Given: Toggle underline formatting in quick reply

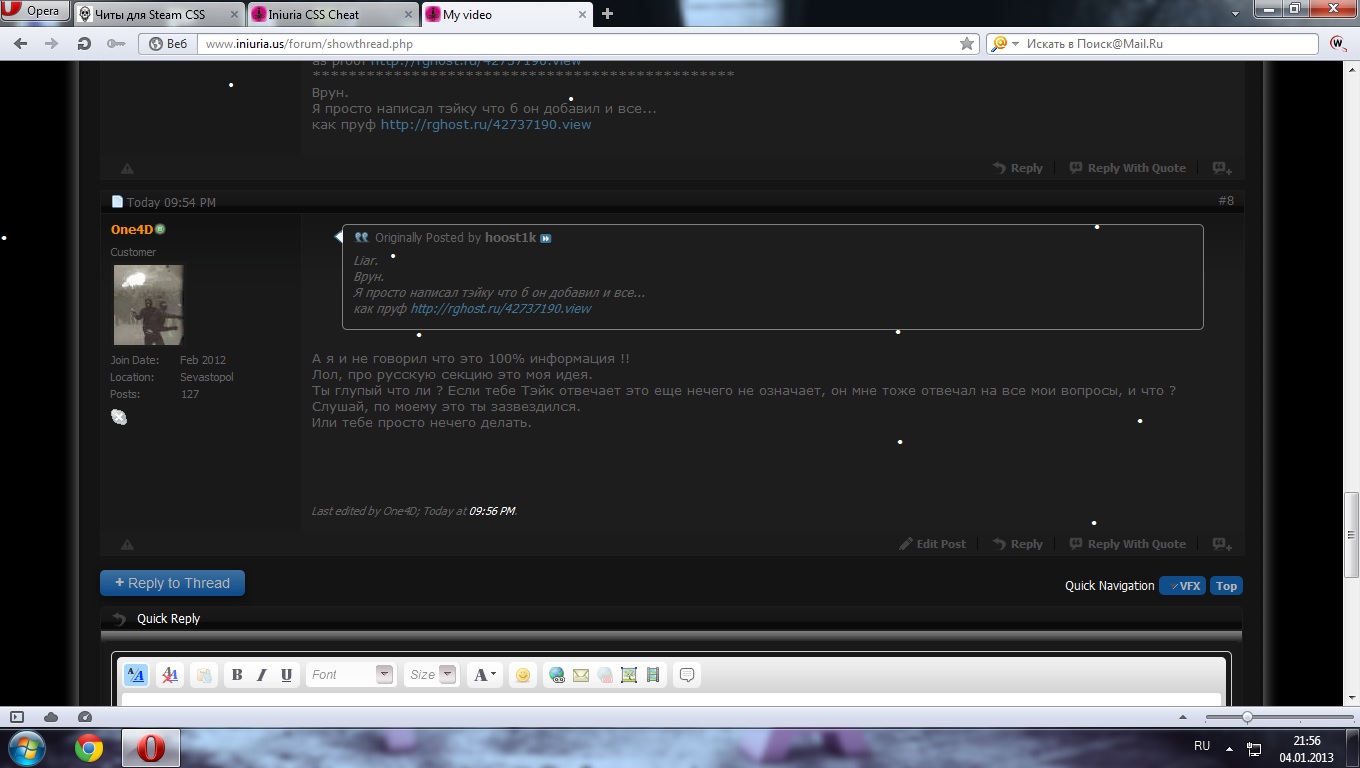Looking at the screenshot, I should coord(286,675).
